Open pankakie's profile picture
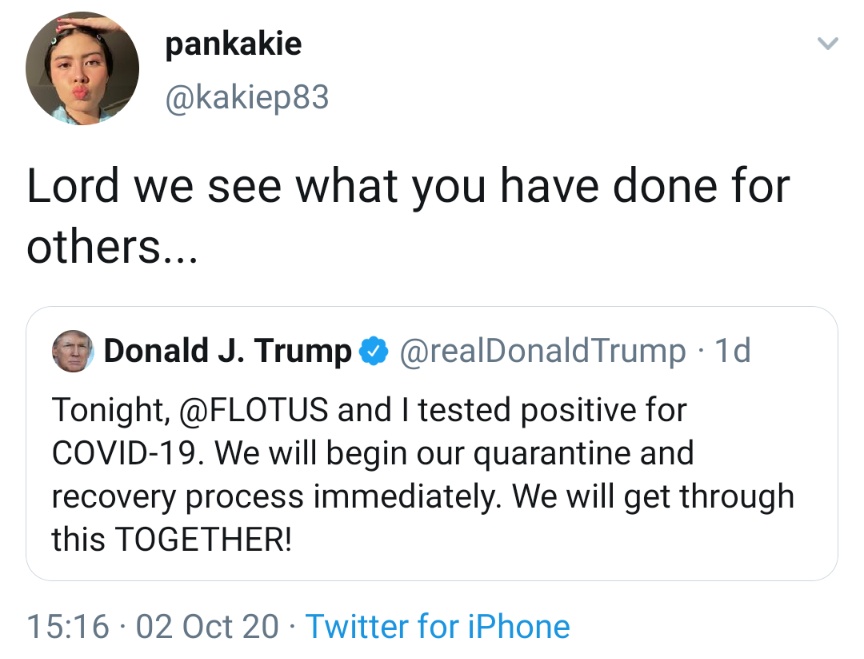 click(x=82, y=69)
